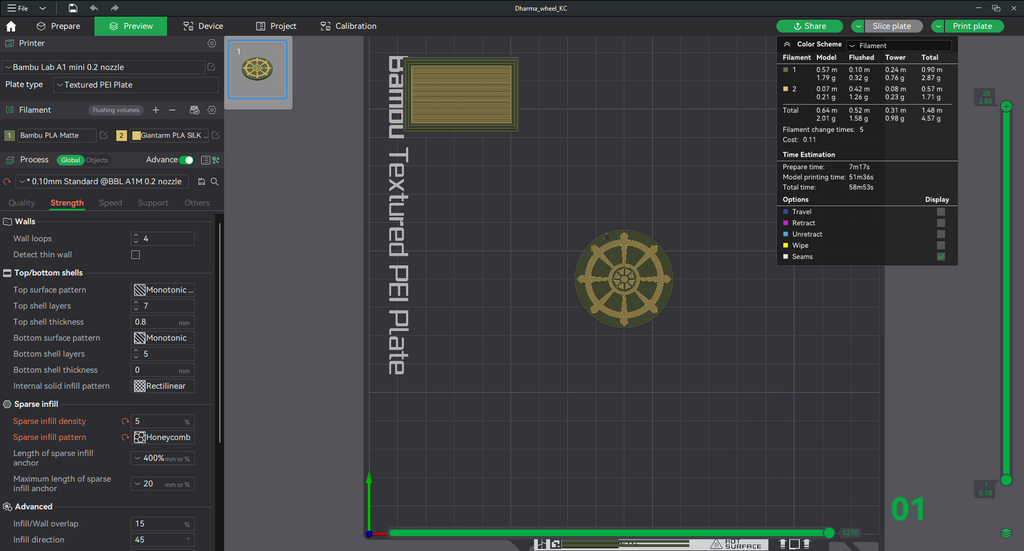This screenshot has height=551, width=1024.
Task: Click the save file icon
Action: (x=72, y=8)
